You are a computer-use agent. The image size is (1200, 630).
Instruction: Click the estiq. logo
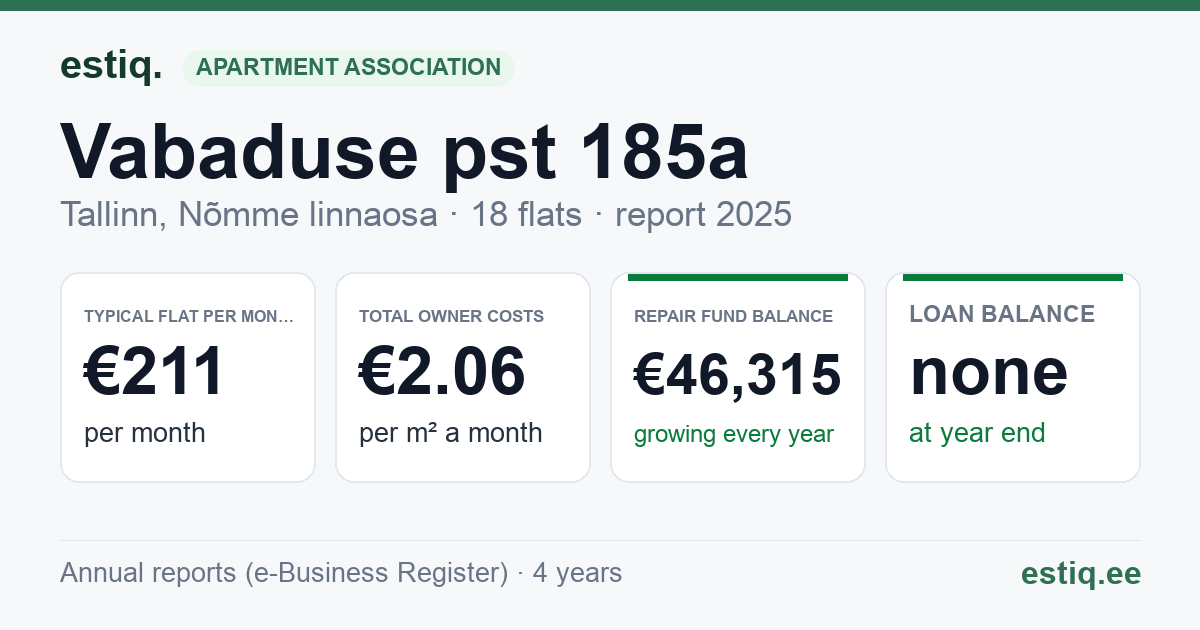click(x=111, y=66)
